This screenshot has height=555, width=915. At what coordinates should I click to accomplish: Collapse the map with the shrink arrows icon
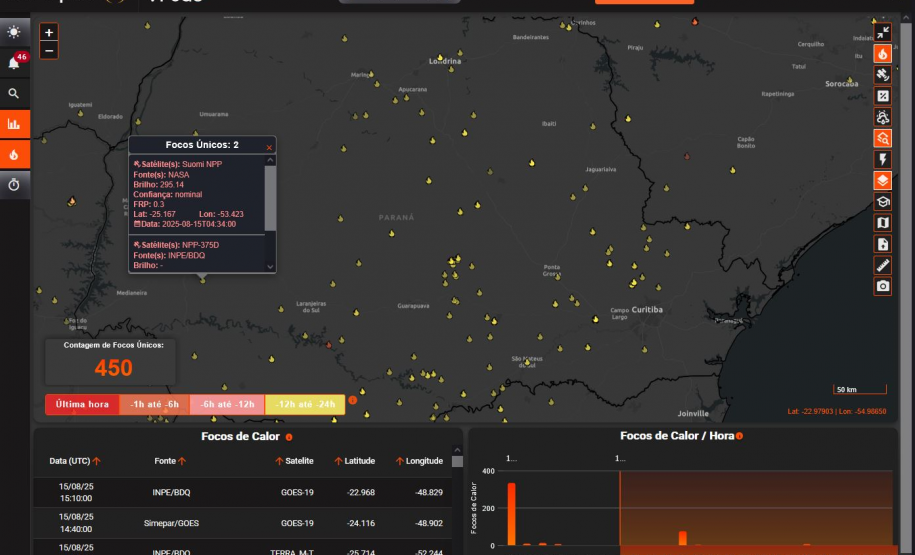point(883,33)
